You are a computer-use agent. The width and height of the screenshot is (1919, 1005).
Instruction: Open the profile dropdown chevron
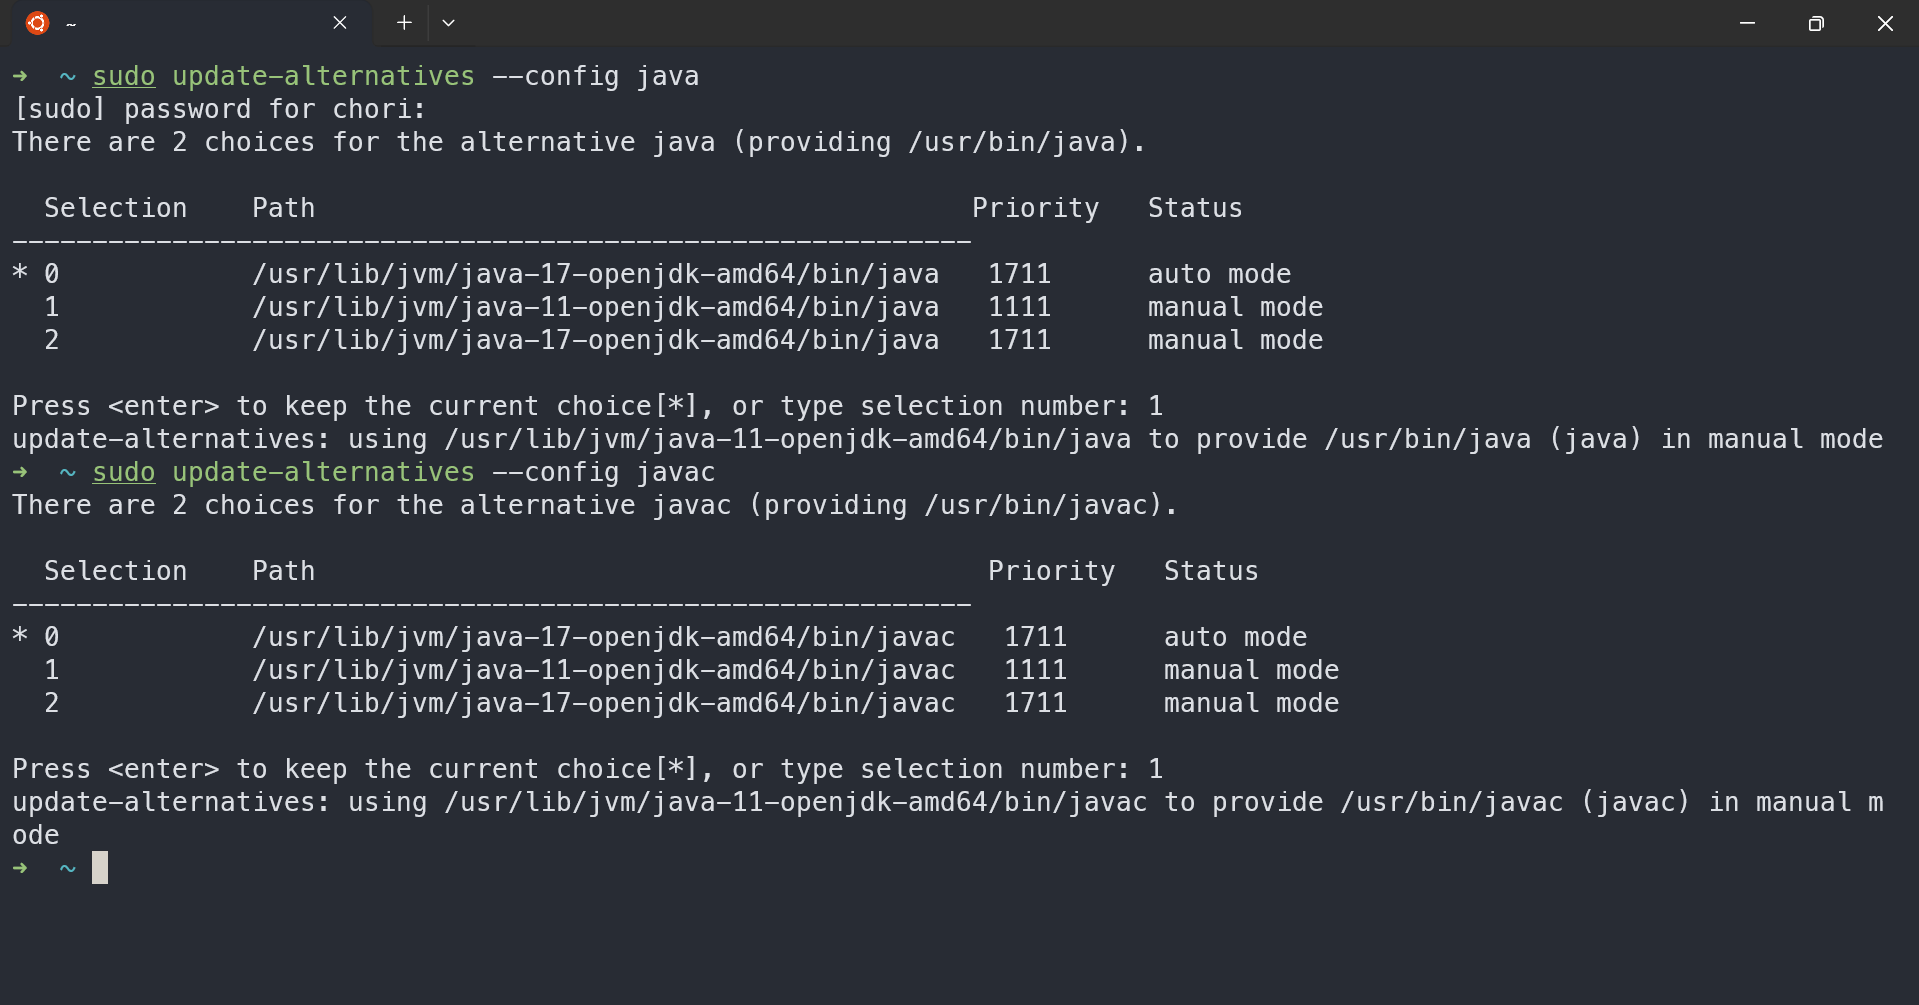point(449,23)
